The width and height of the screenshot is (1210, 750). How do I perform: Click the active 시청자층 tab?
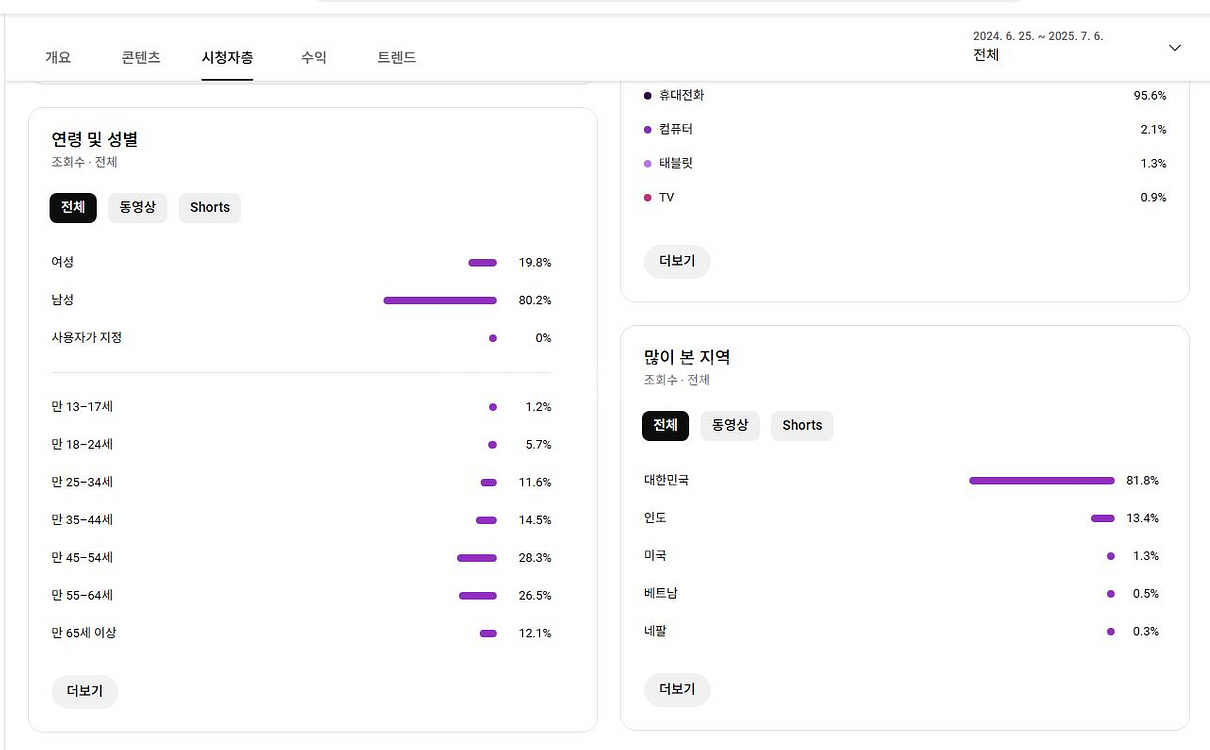pyautogui.click(x=227, y=57)
